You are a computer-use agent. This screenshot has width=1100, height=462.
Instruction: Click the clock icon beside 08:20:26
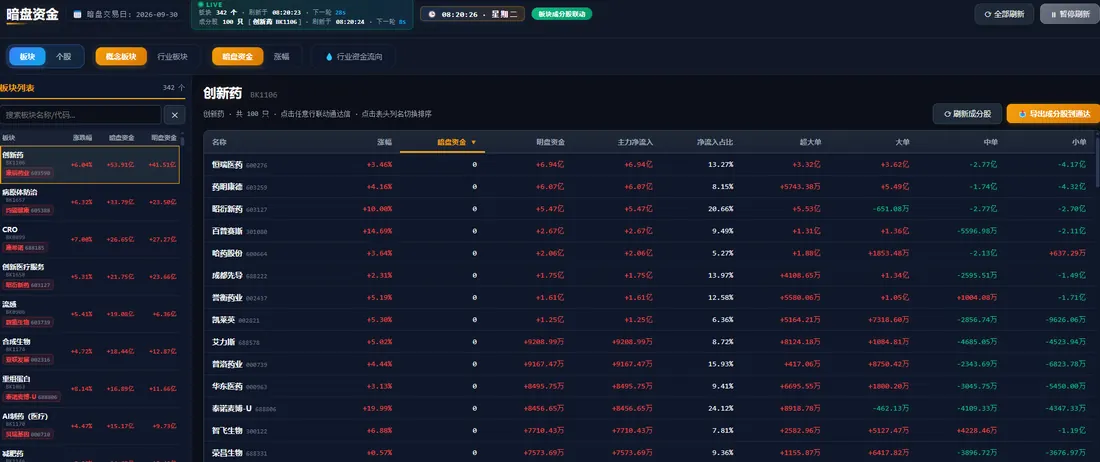tap(431, 14)
